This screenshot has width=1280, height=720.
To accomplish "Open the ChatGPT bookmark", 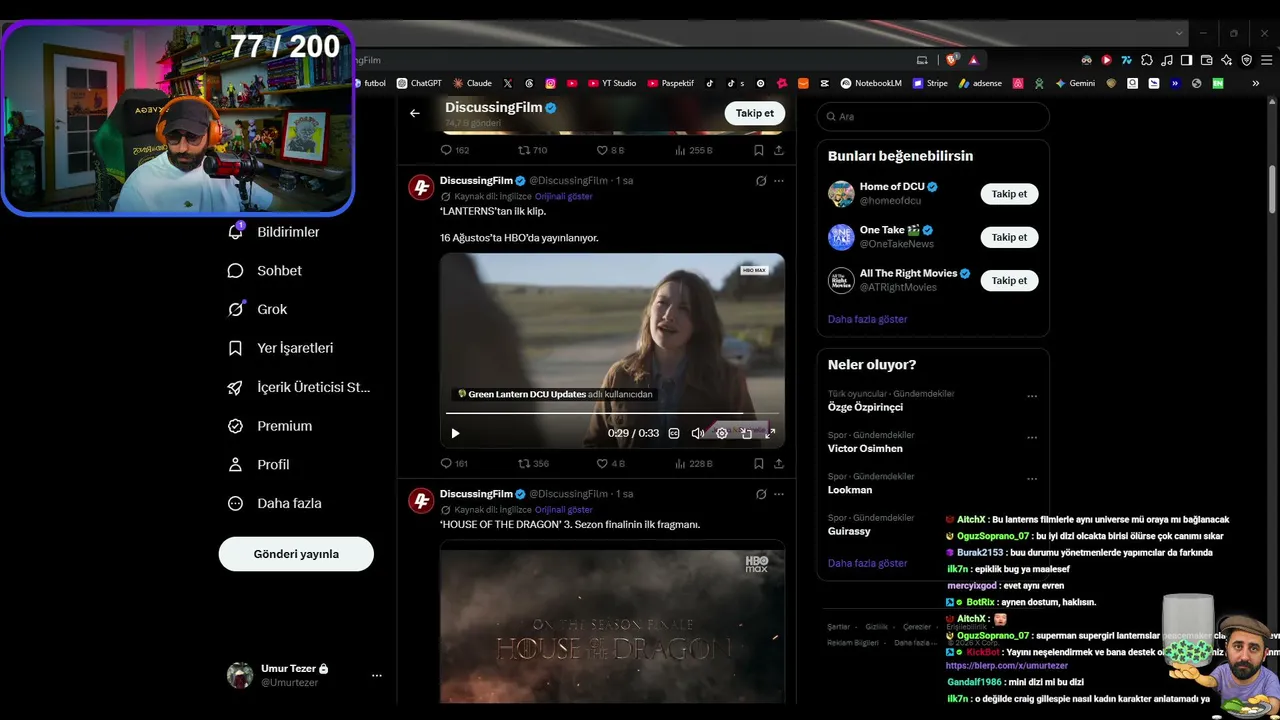I will tap(419, 83).
